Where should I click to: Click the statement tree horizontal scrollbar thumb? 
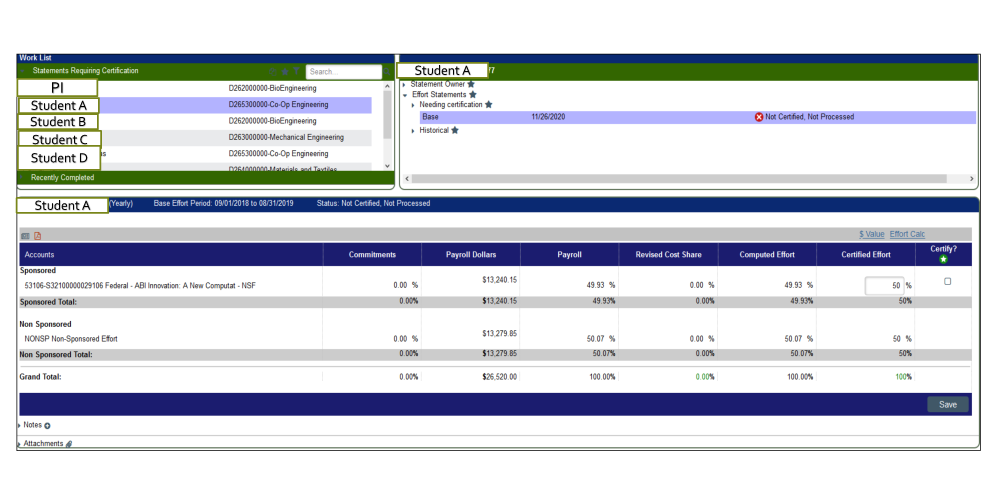point(678,179)
